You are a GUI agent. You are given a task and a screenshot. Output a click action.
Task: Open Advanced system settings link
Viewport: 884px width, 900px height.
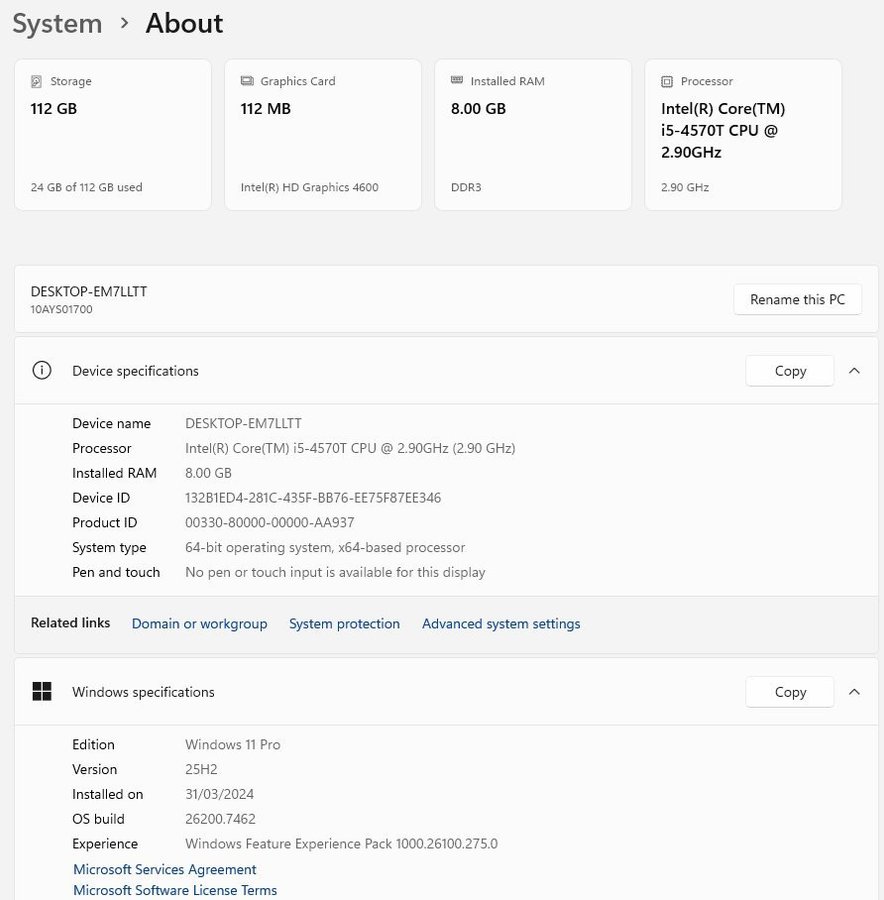pyautogui.click(x=500, y=624)
